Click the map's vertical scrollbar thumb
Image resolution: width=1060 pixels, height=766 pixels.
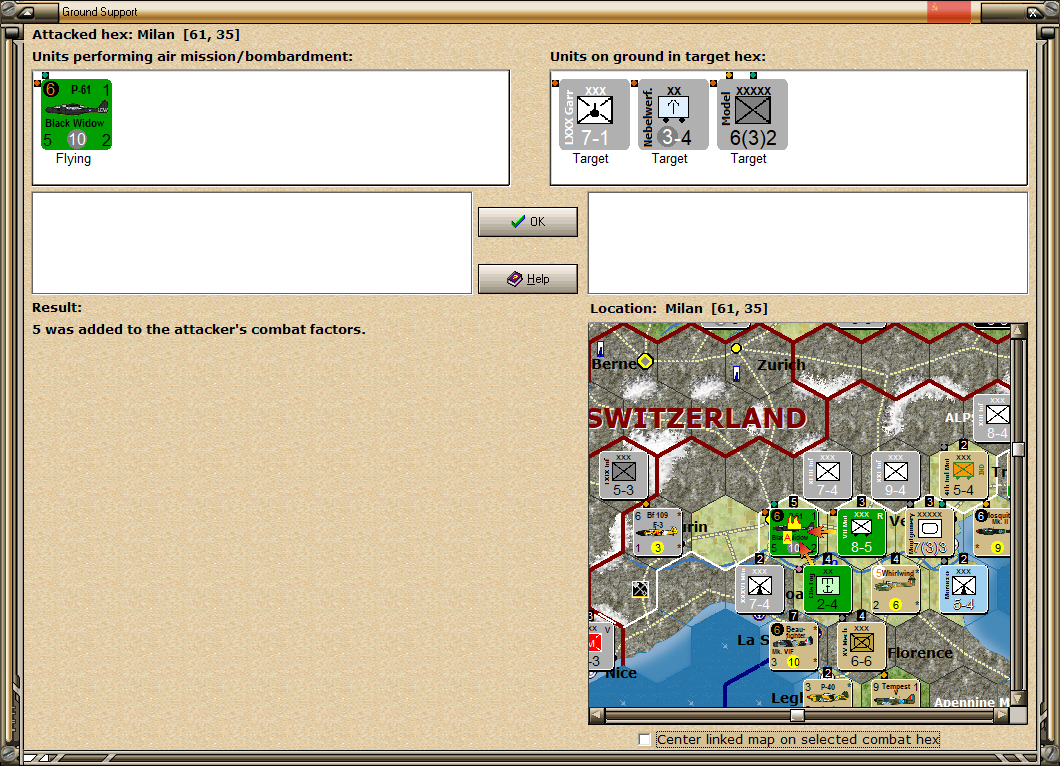pos(1018,450)
